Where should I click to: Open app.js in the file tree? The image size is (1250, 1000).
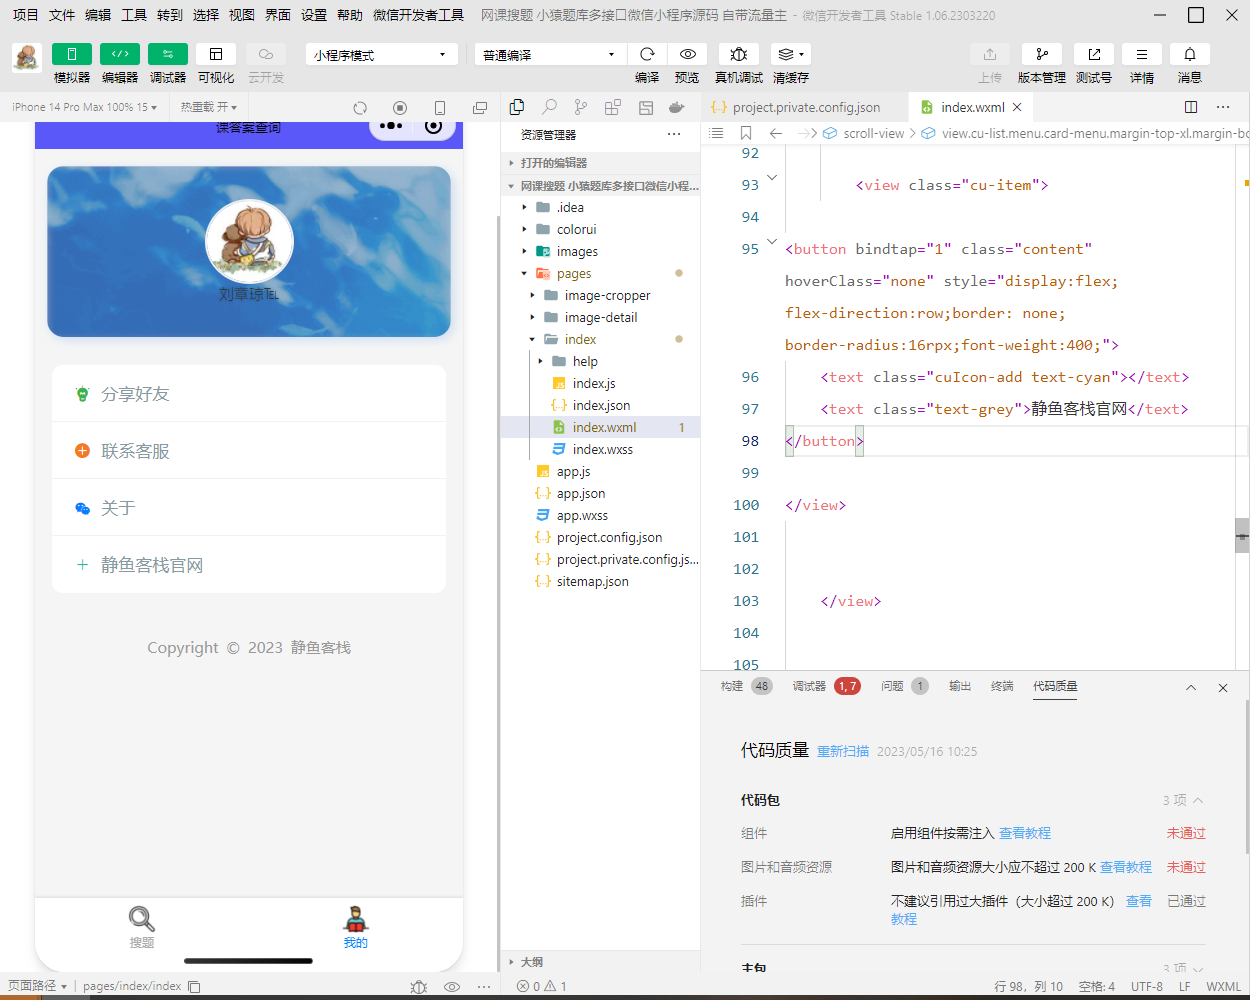[x=573, y=471]
